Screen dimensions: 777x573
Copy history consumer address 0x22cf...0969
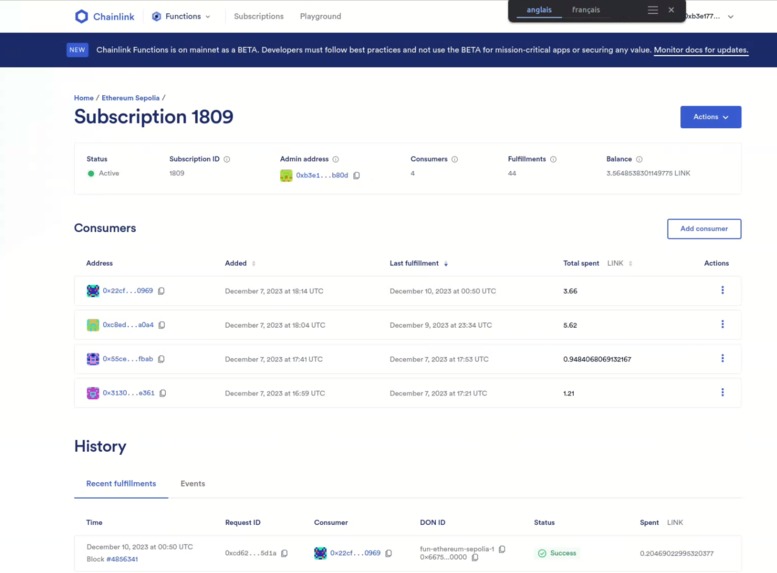(388, 553)
